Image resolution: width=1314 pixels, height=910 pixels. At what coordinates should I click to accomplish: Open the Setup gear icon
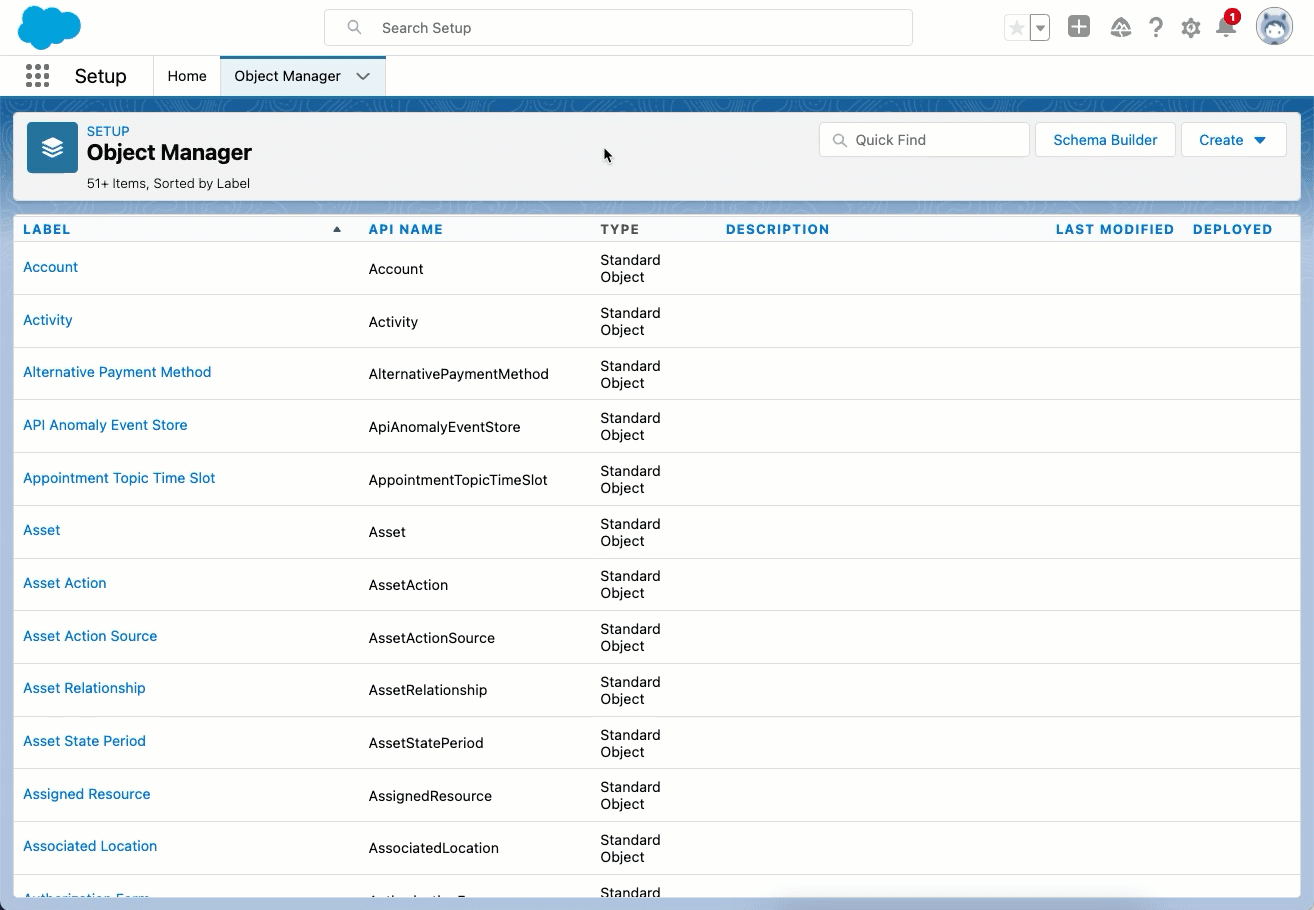point(1190,28)
